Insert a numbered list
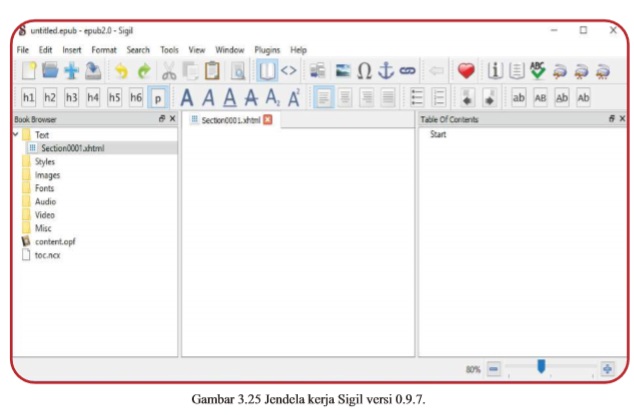 (439, 97)
